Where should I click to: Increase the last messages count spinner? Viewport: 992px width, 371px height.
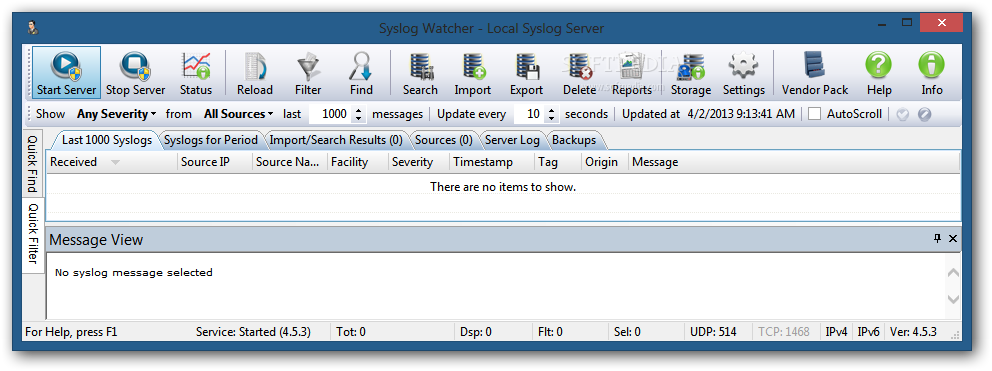pos(359,111)
